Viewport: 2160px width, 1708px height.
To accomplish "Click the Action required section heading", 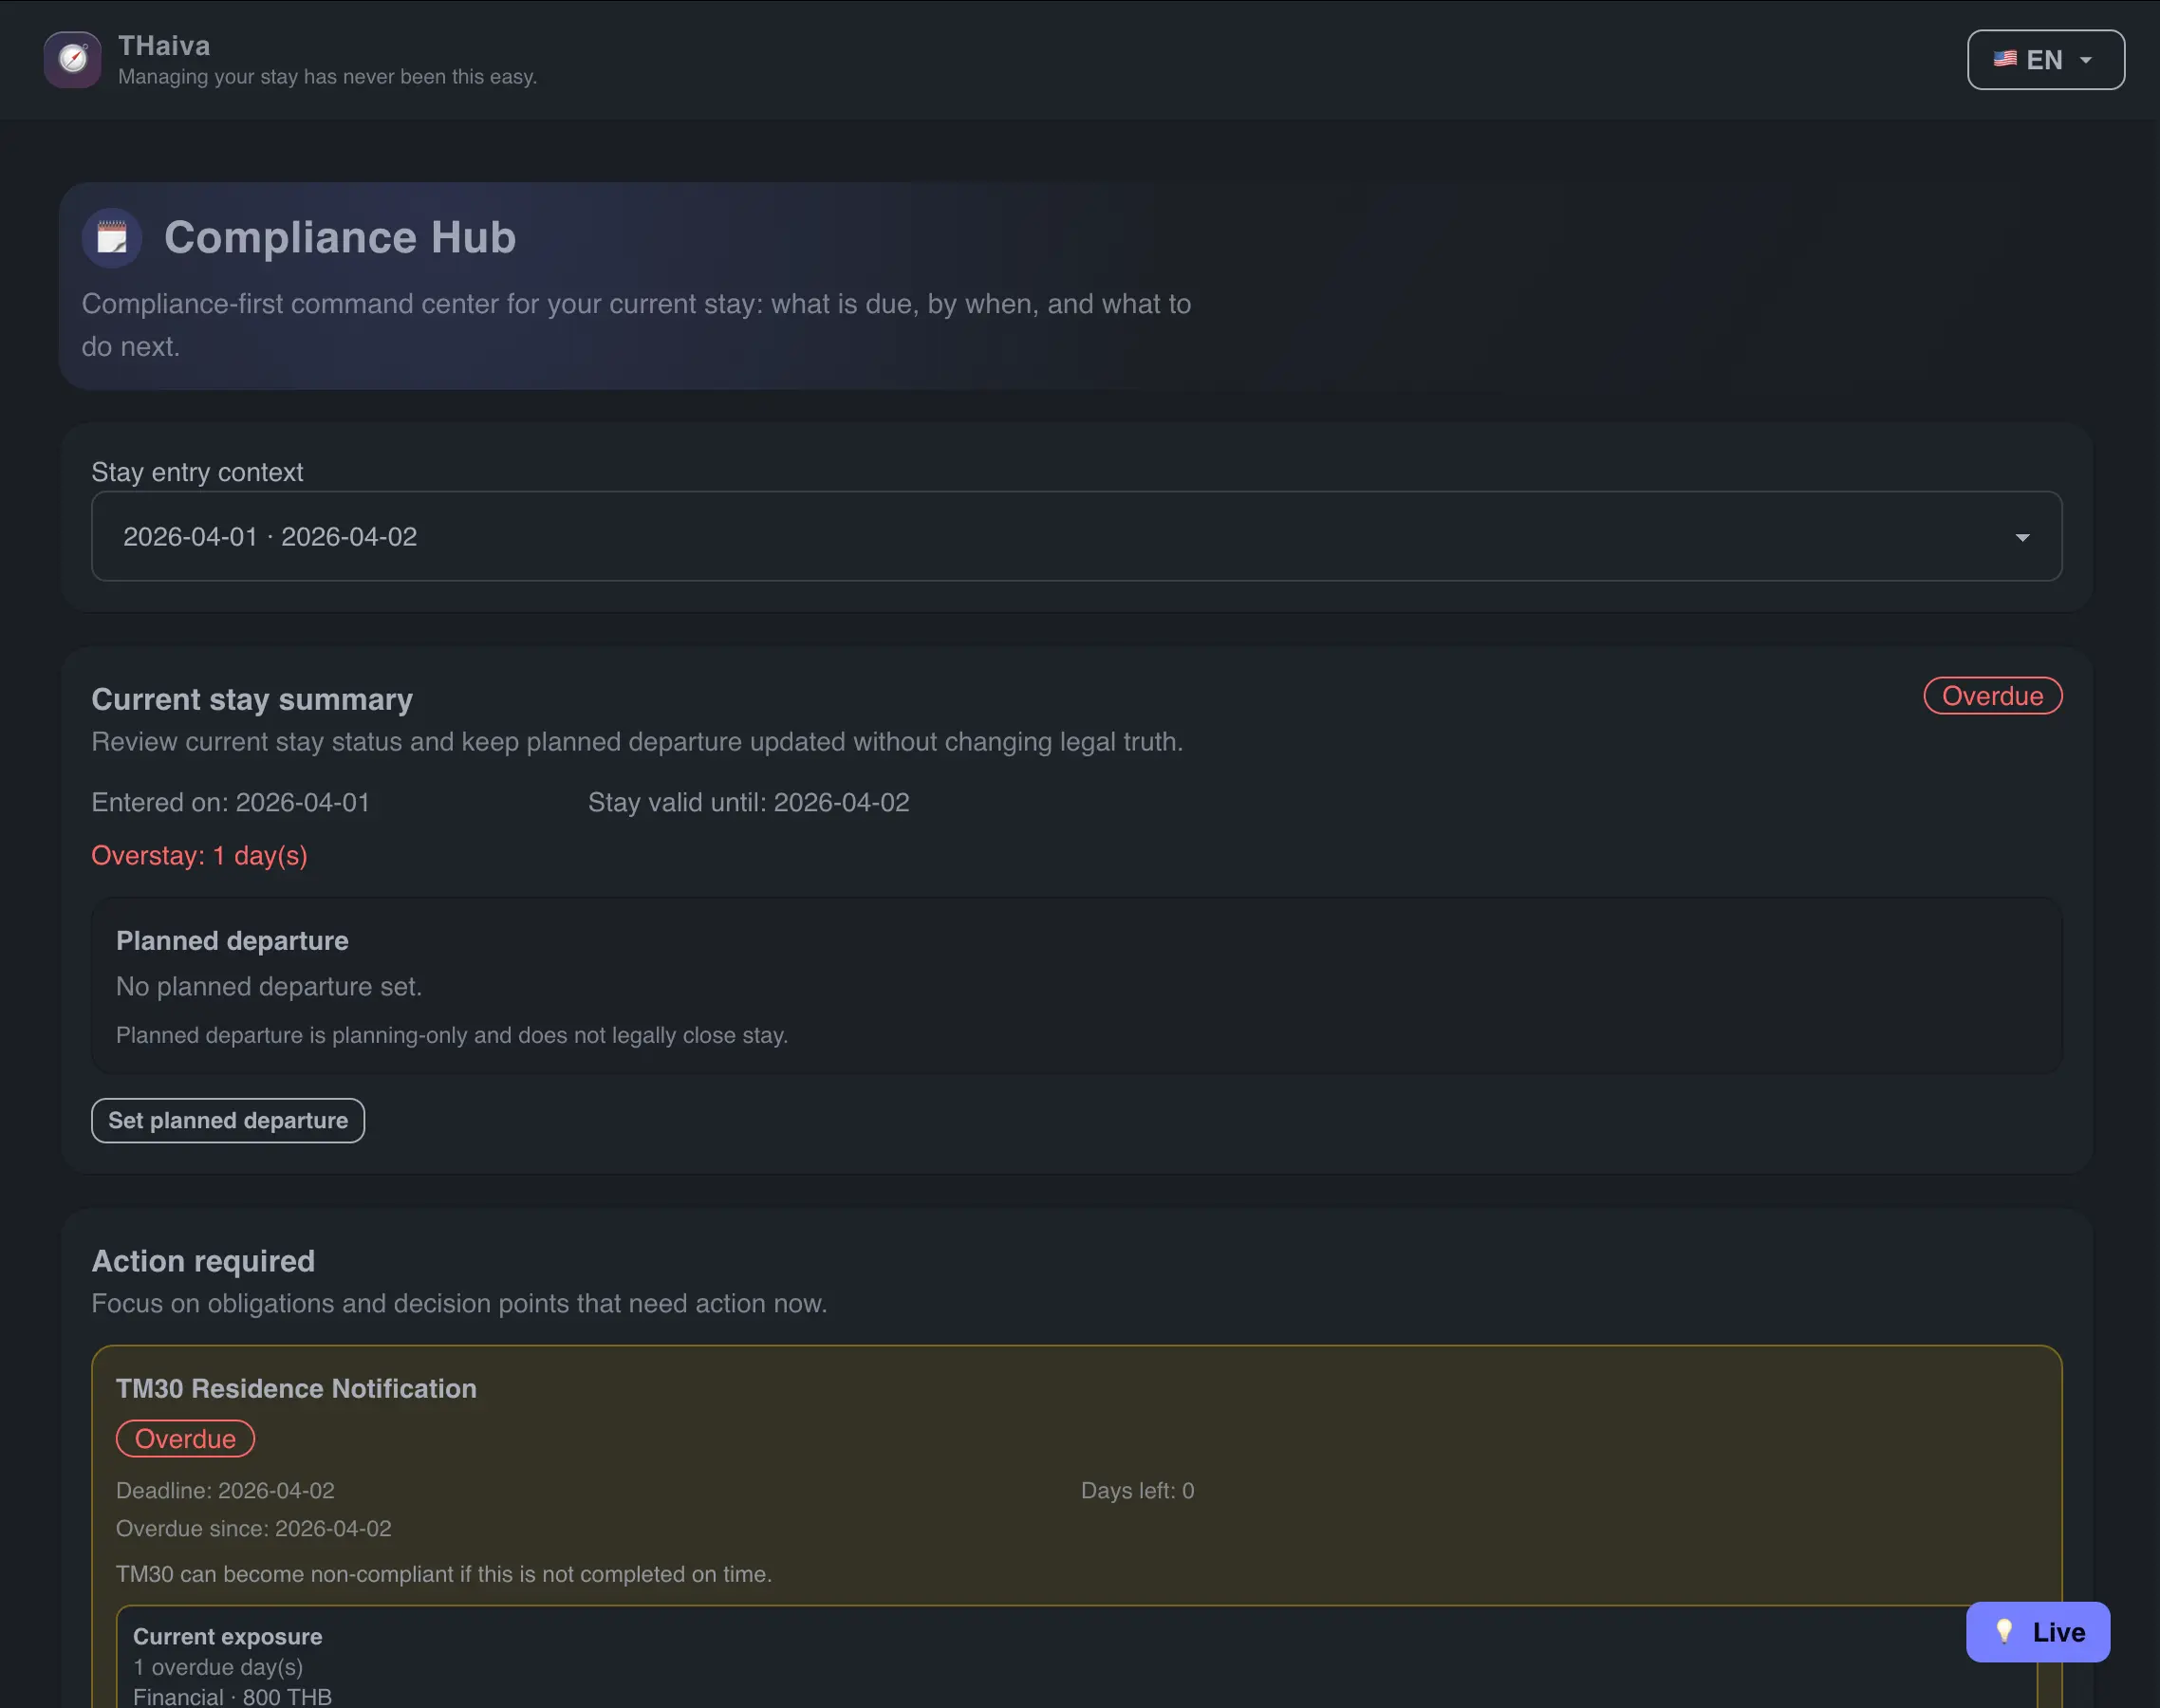I will [203, 1261].
